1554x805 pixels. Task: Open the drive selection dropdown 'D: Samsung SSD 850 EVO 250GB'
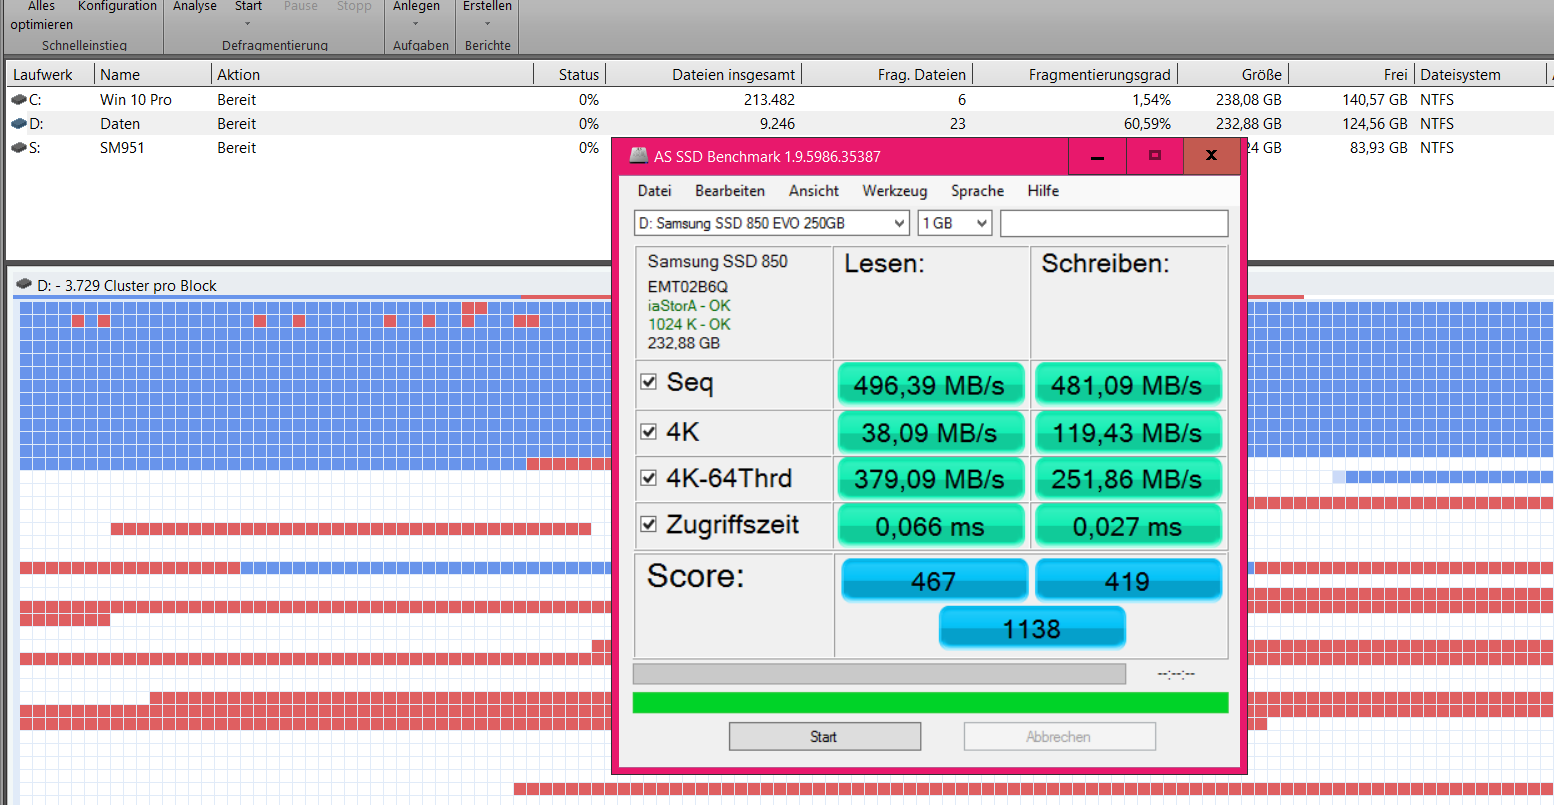pyautogui.click(x=771, y=223)
